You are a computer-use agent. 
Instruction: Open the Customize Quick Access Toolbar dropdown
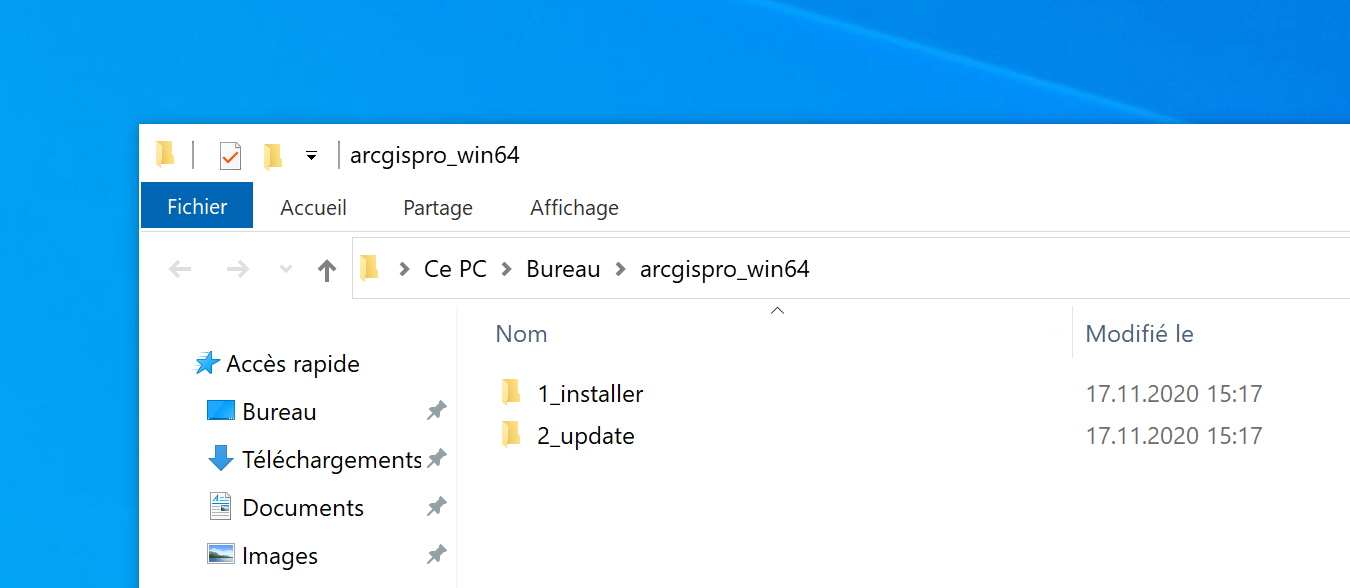point(311,156)
